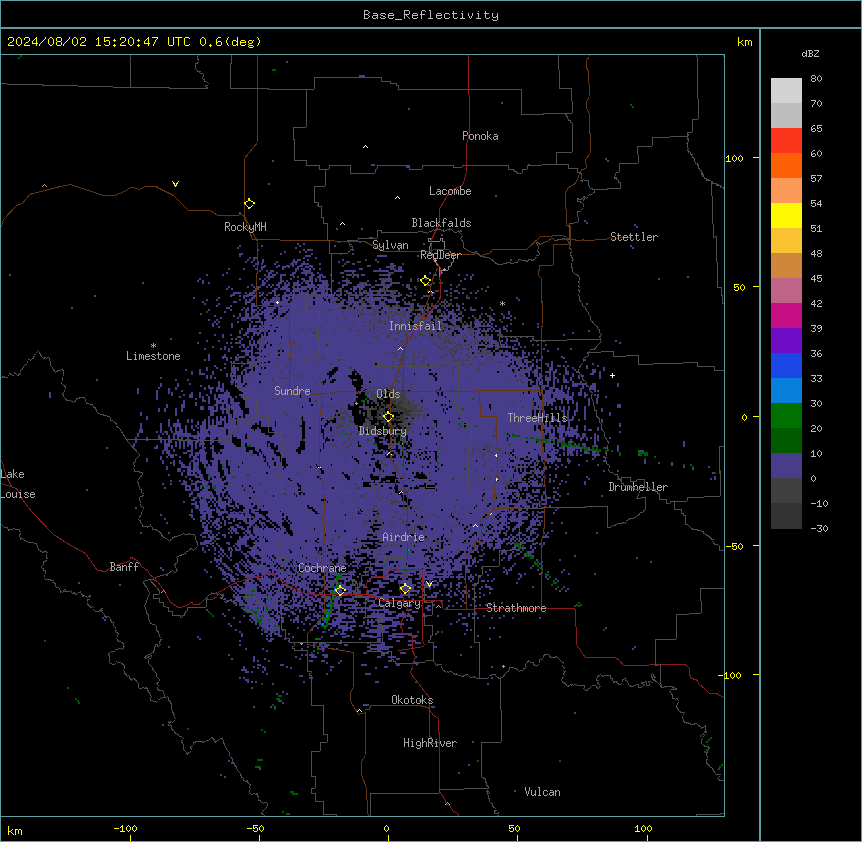Select the red 60–65 dBZ legend swatch
862x842 pixels.
pyautogui.click(x=786, y=141)
